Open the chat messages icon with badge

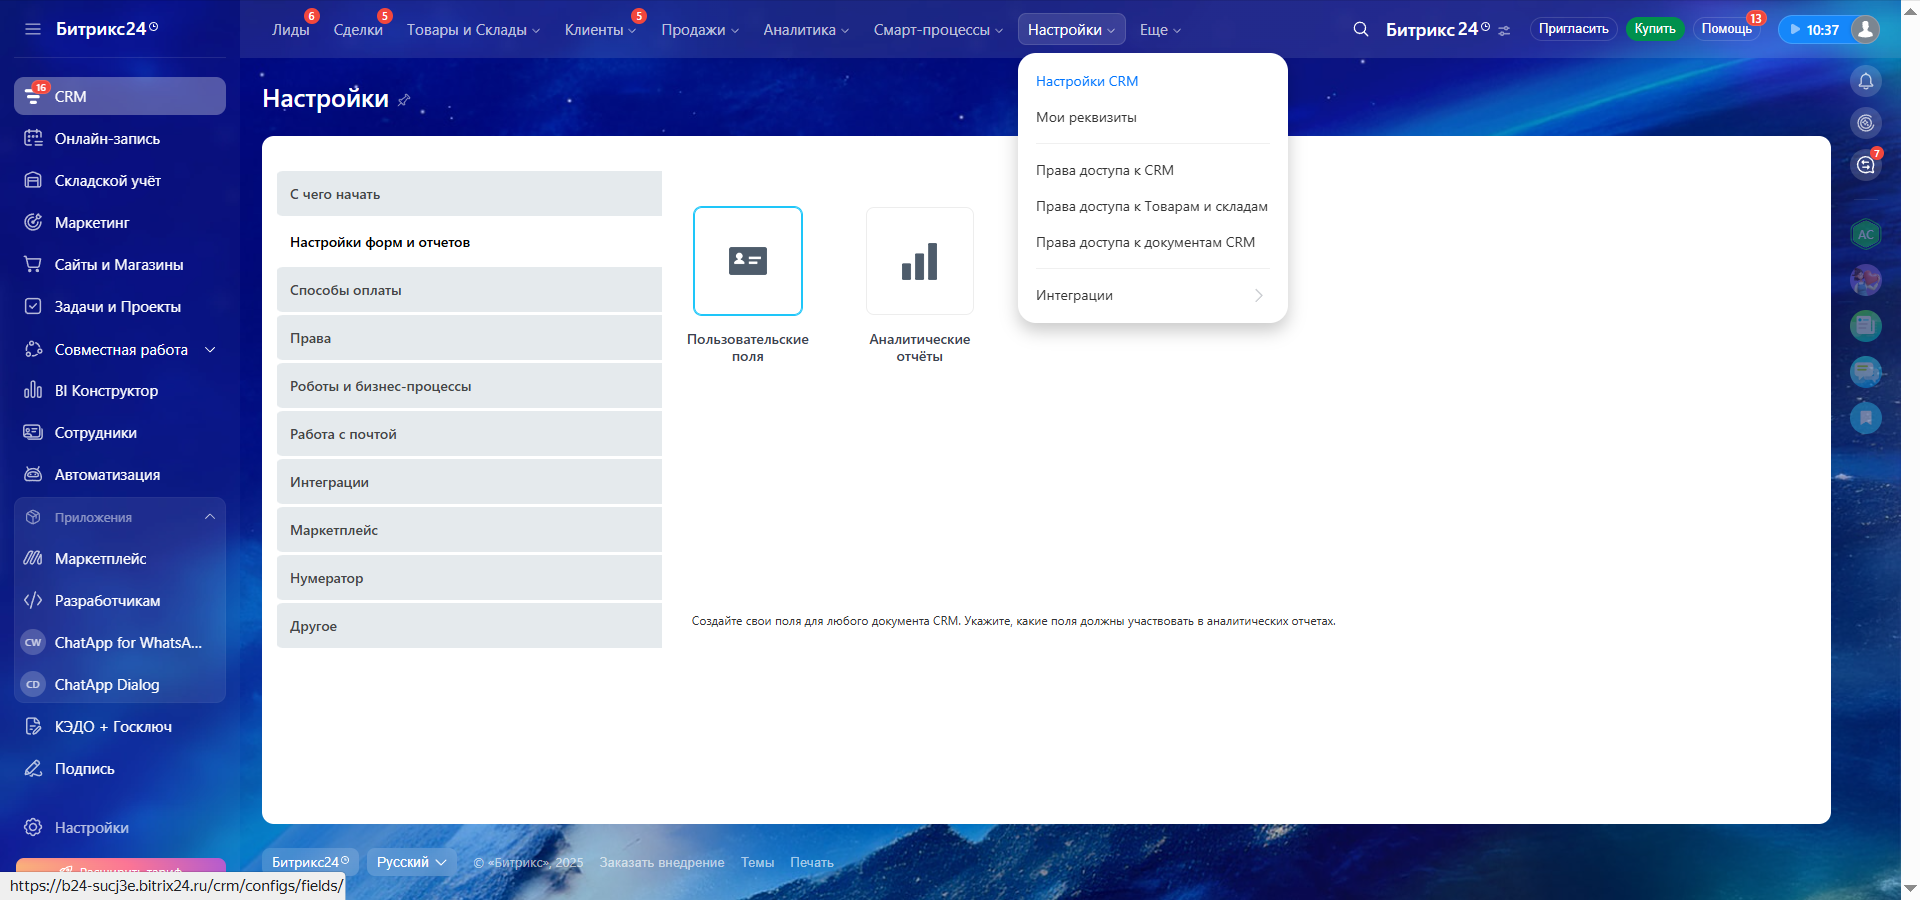pyautogui.click(x=1865, y=165)
